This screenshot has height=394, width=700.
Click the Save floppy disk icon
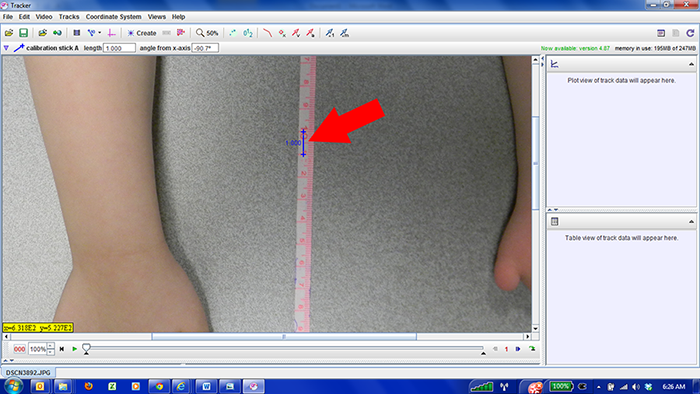(23, 33)
